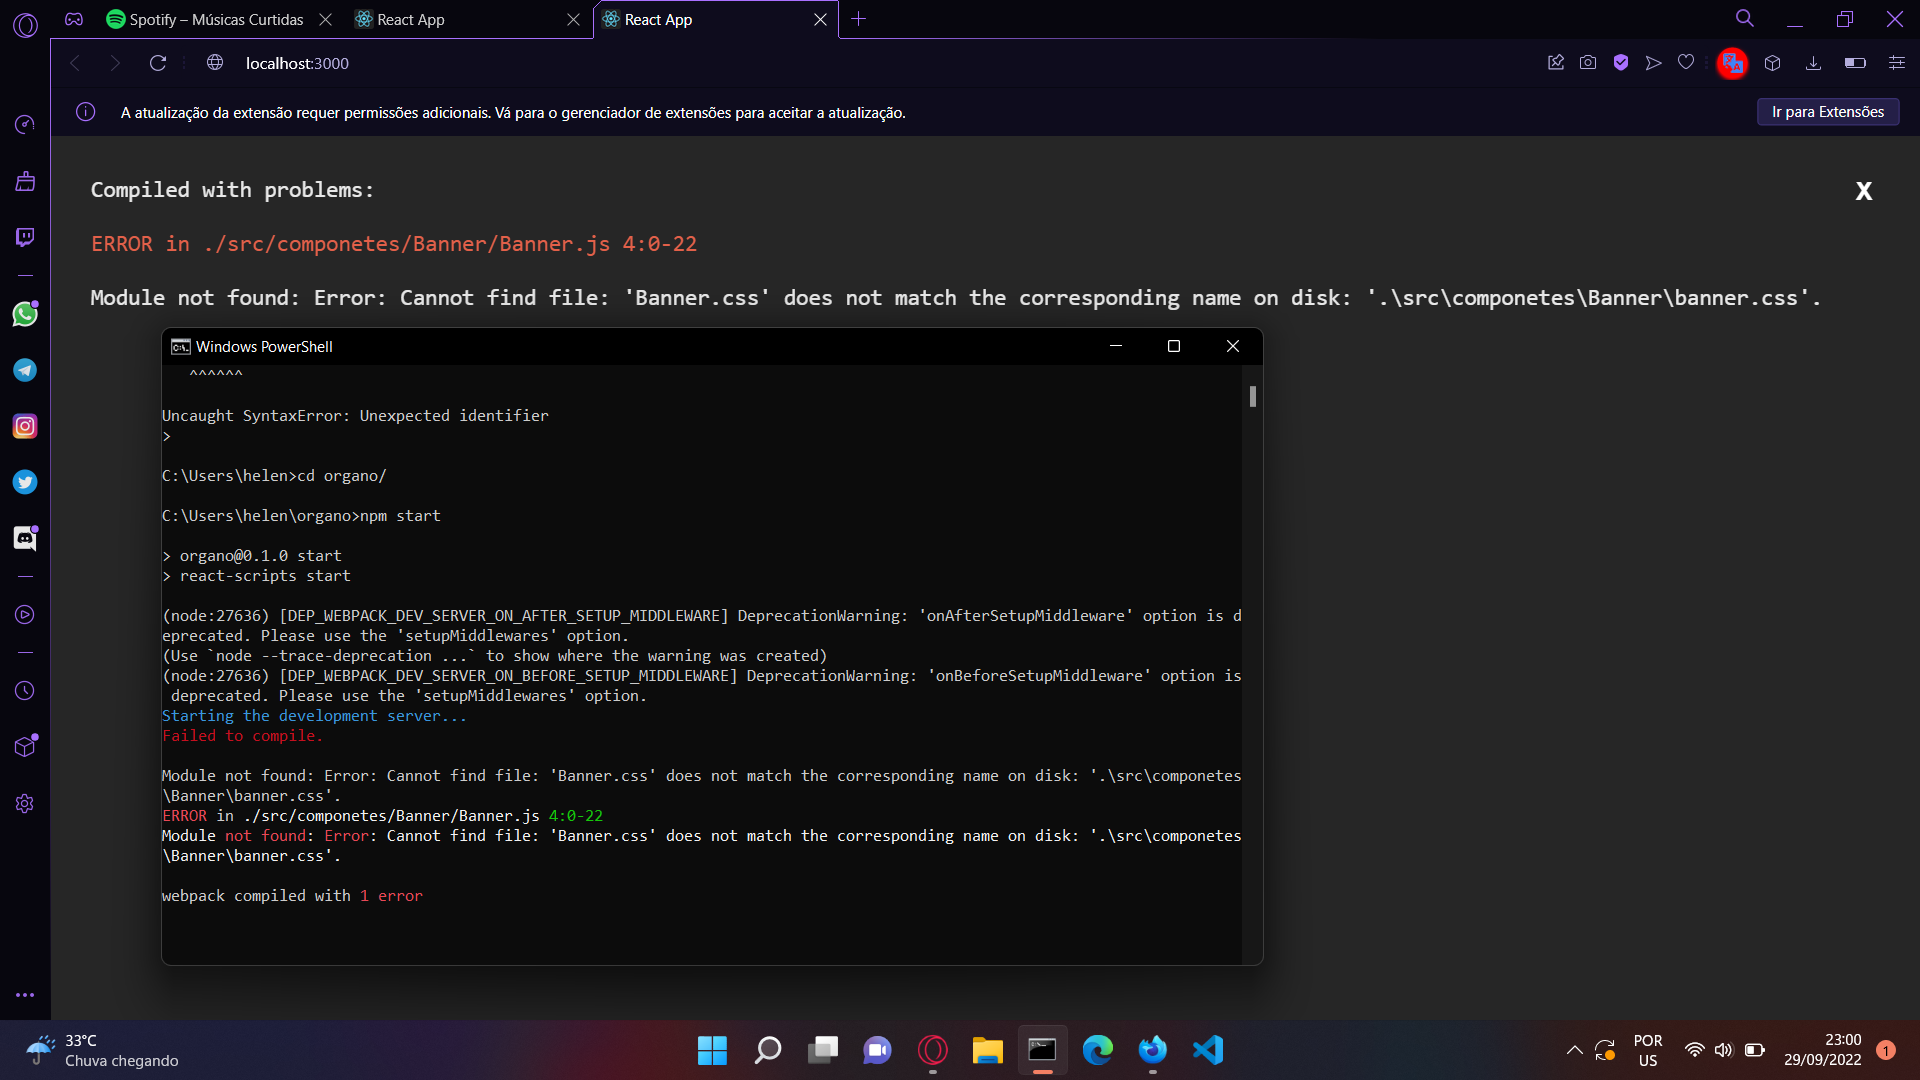Open the extensions cube icon in toolbar

click(x=1773, y=63)
